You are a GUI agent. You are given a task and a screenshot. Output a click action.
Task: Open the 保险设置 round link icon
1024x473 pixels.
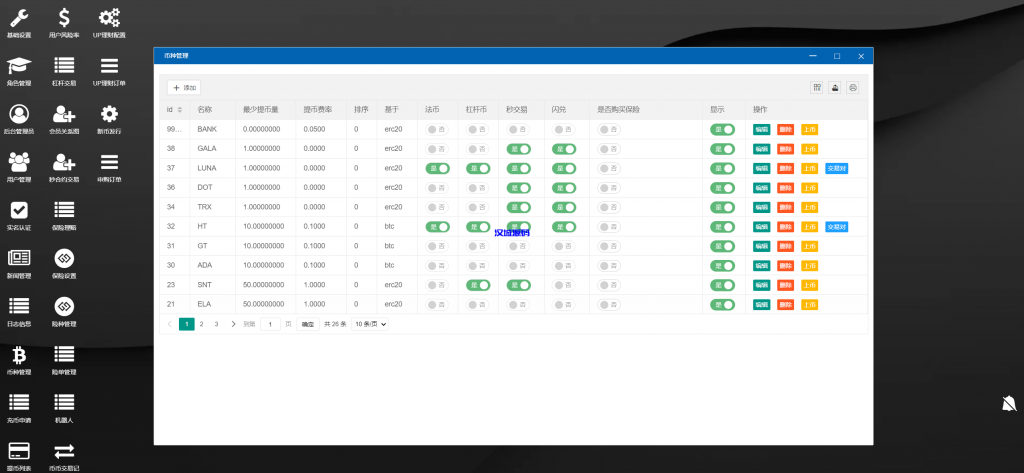(x=64, y=258)
